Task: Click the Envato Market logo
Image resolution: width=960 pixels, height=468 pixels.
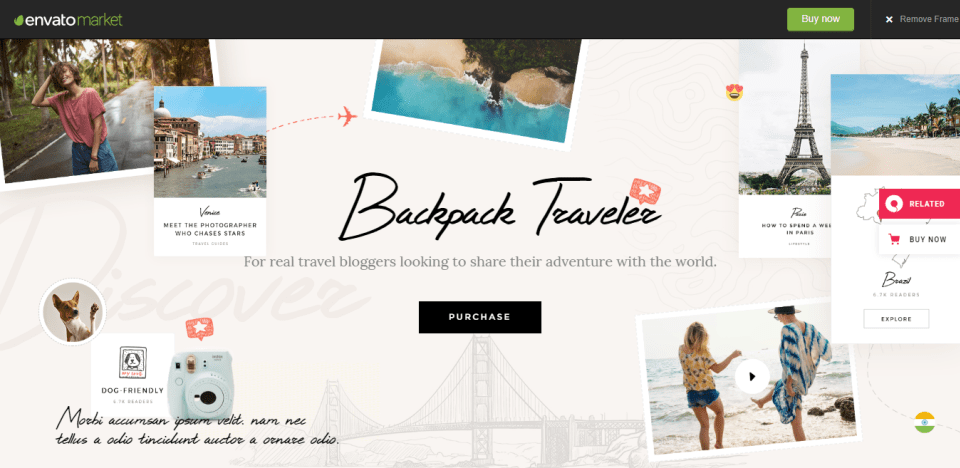Action: coord(68,20)
